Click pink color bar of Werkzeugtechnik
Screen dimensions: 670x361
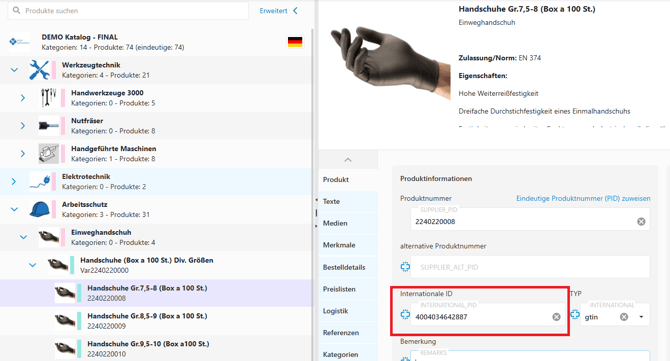point(54,70)
